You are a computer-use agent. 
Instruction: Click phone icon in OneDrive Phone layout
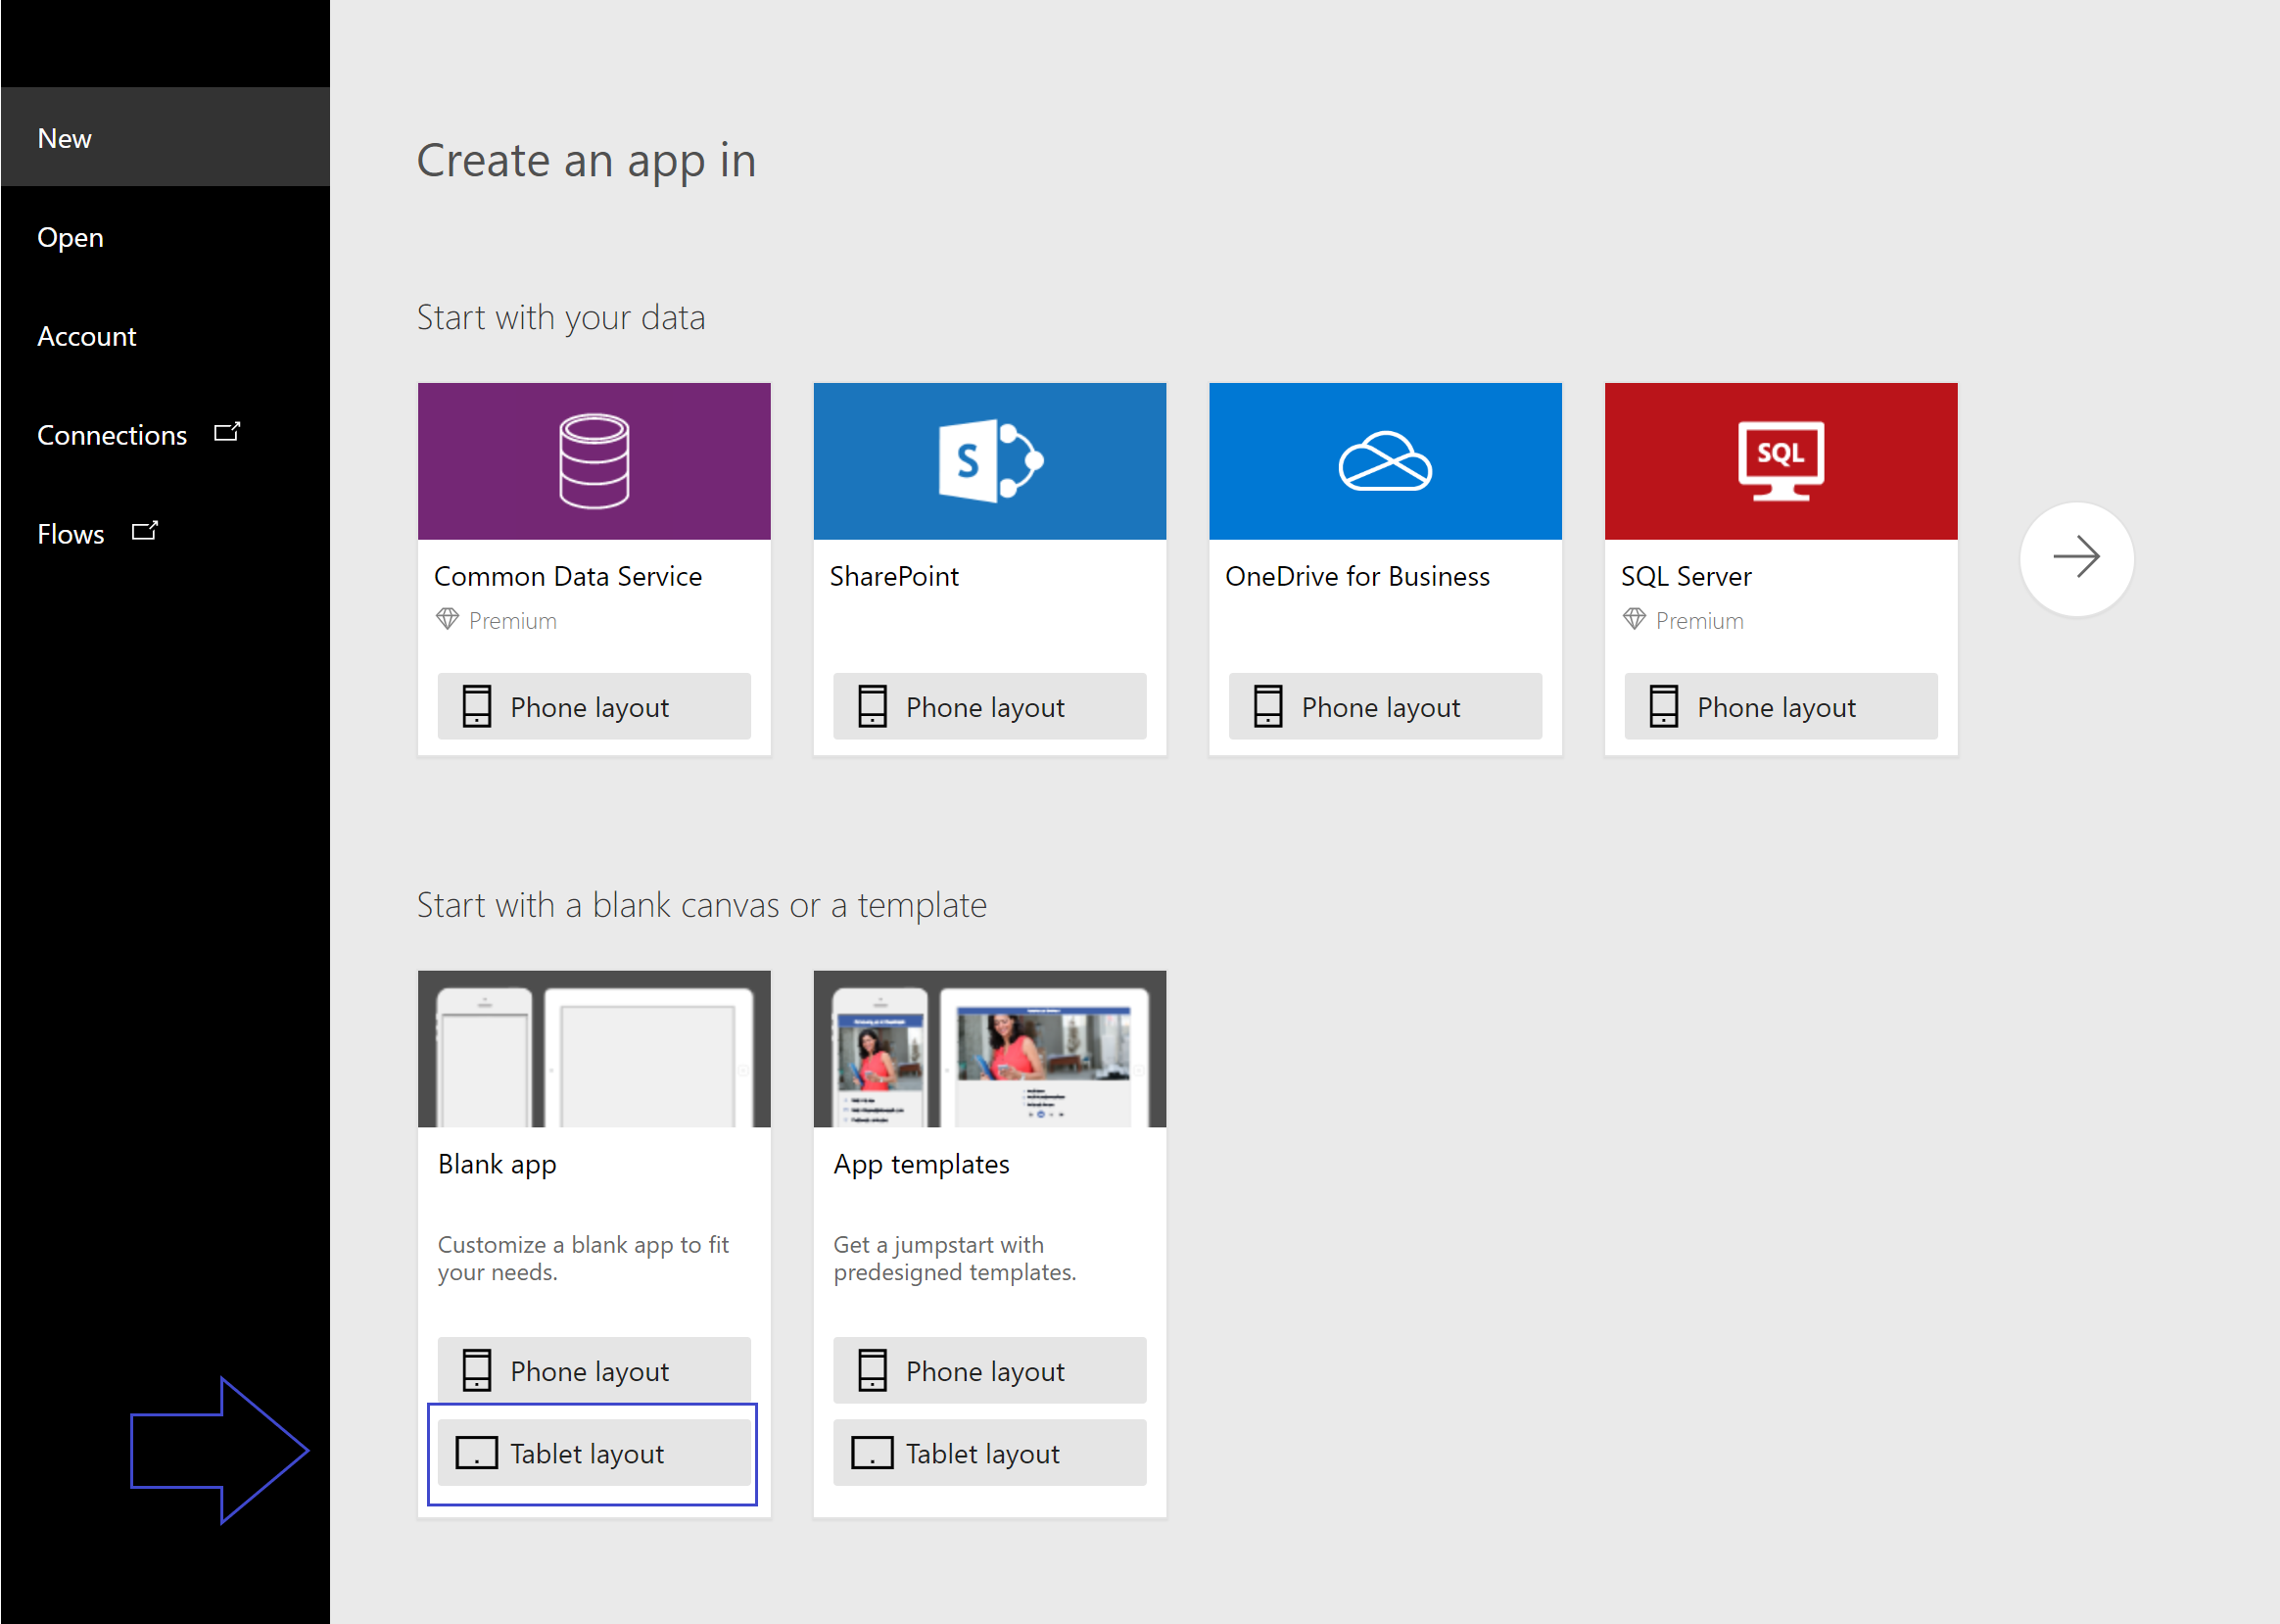[1268, 706]
